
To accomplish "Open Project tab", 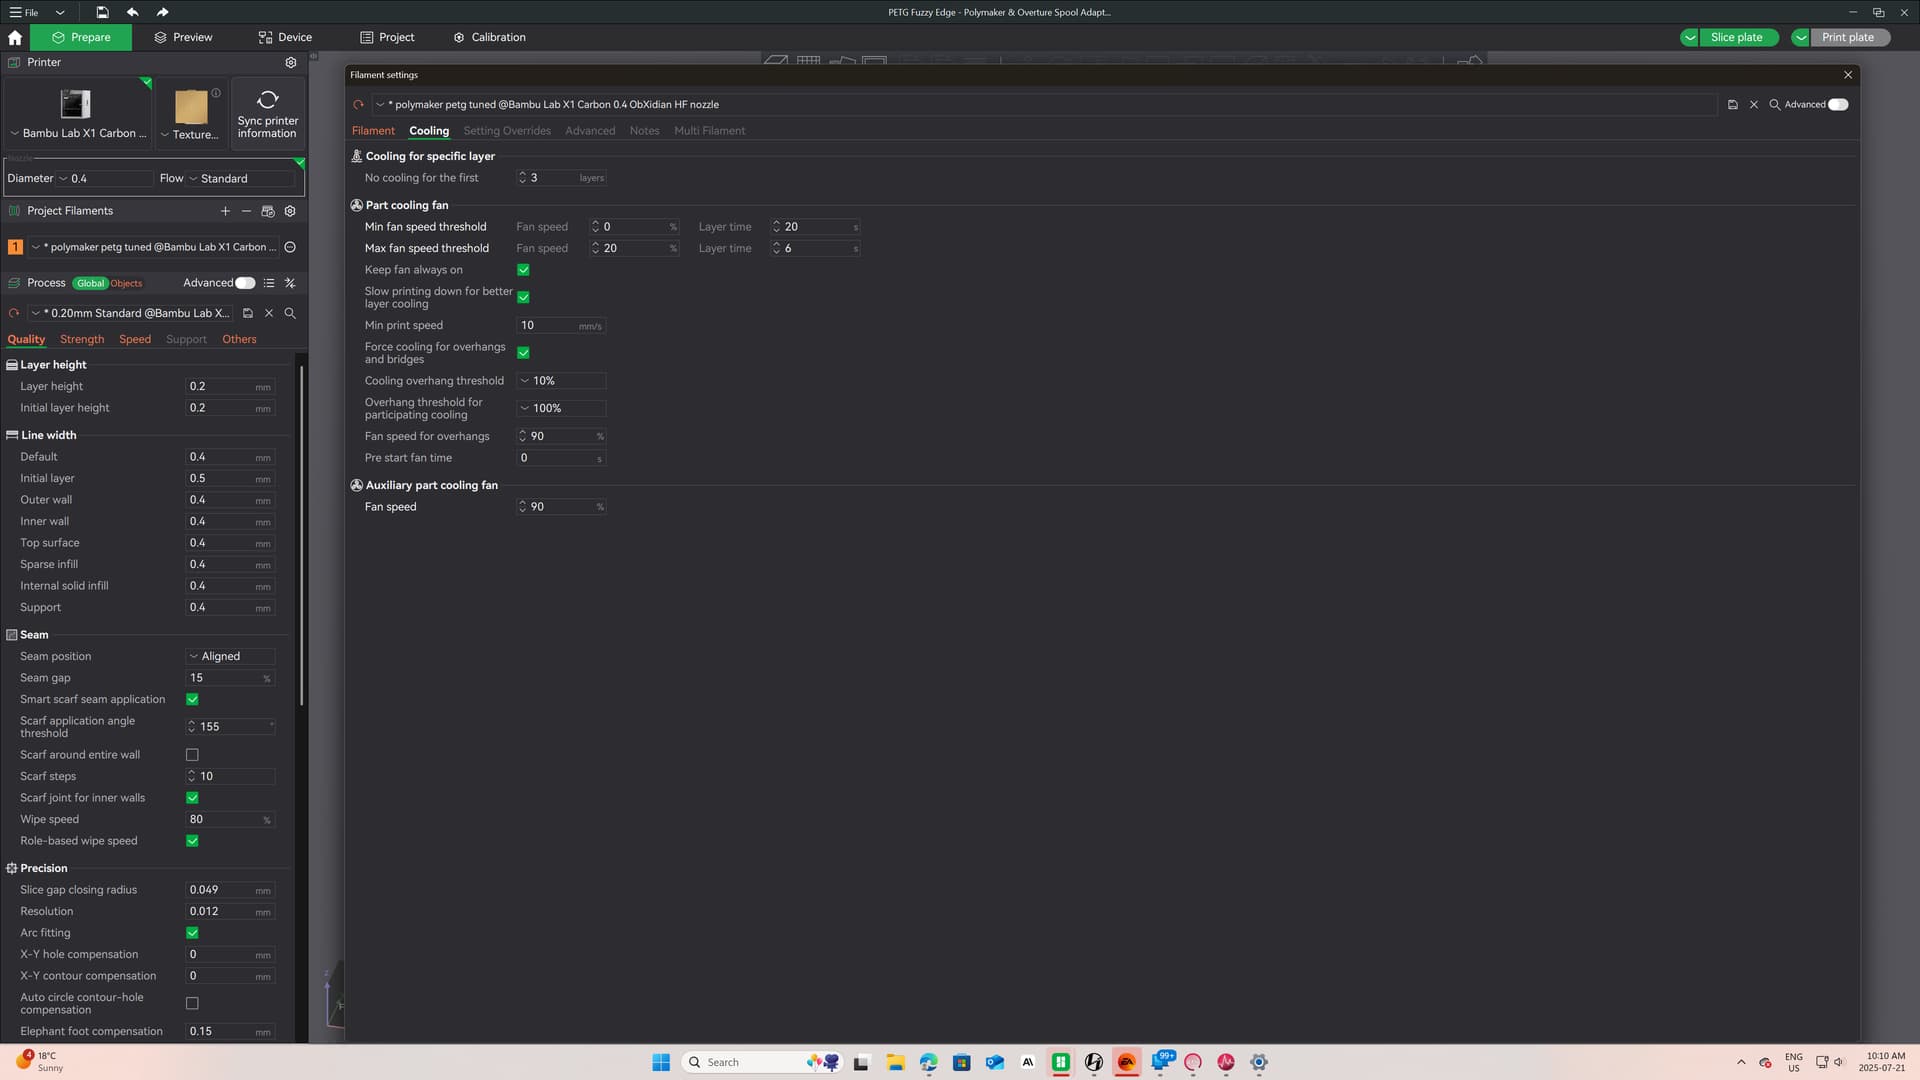I will pyautogui.click(x=387, y=37).
